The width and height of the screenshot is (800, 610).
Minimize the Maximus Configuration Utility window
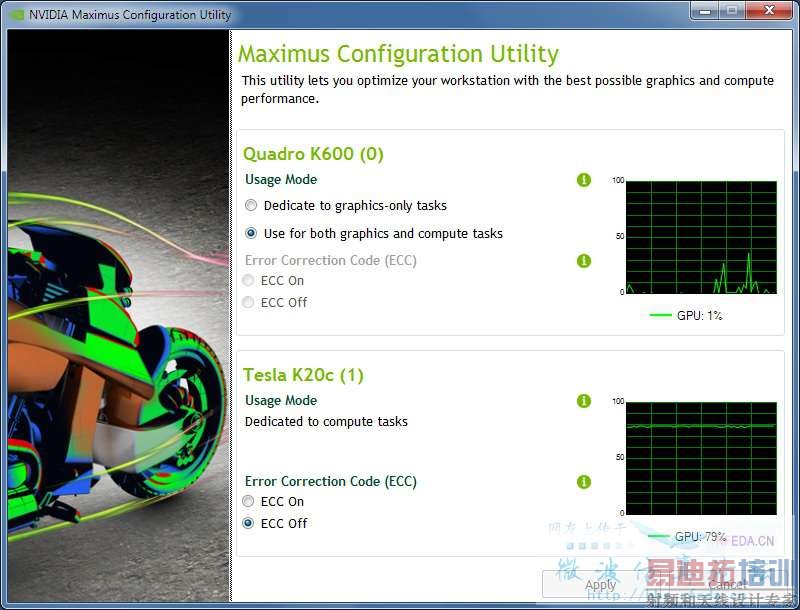705,11
